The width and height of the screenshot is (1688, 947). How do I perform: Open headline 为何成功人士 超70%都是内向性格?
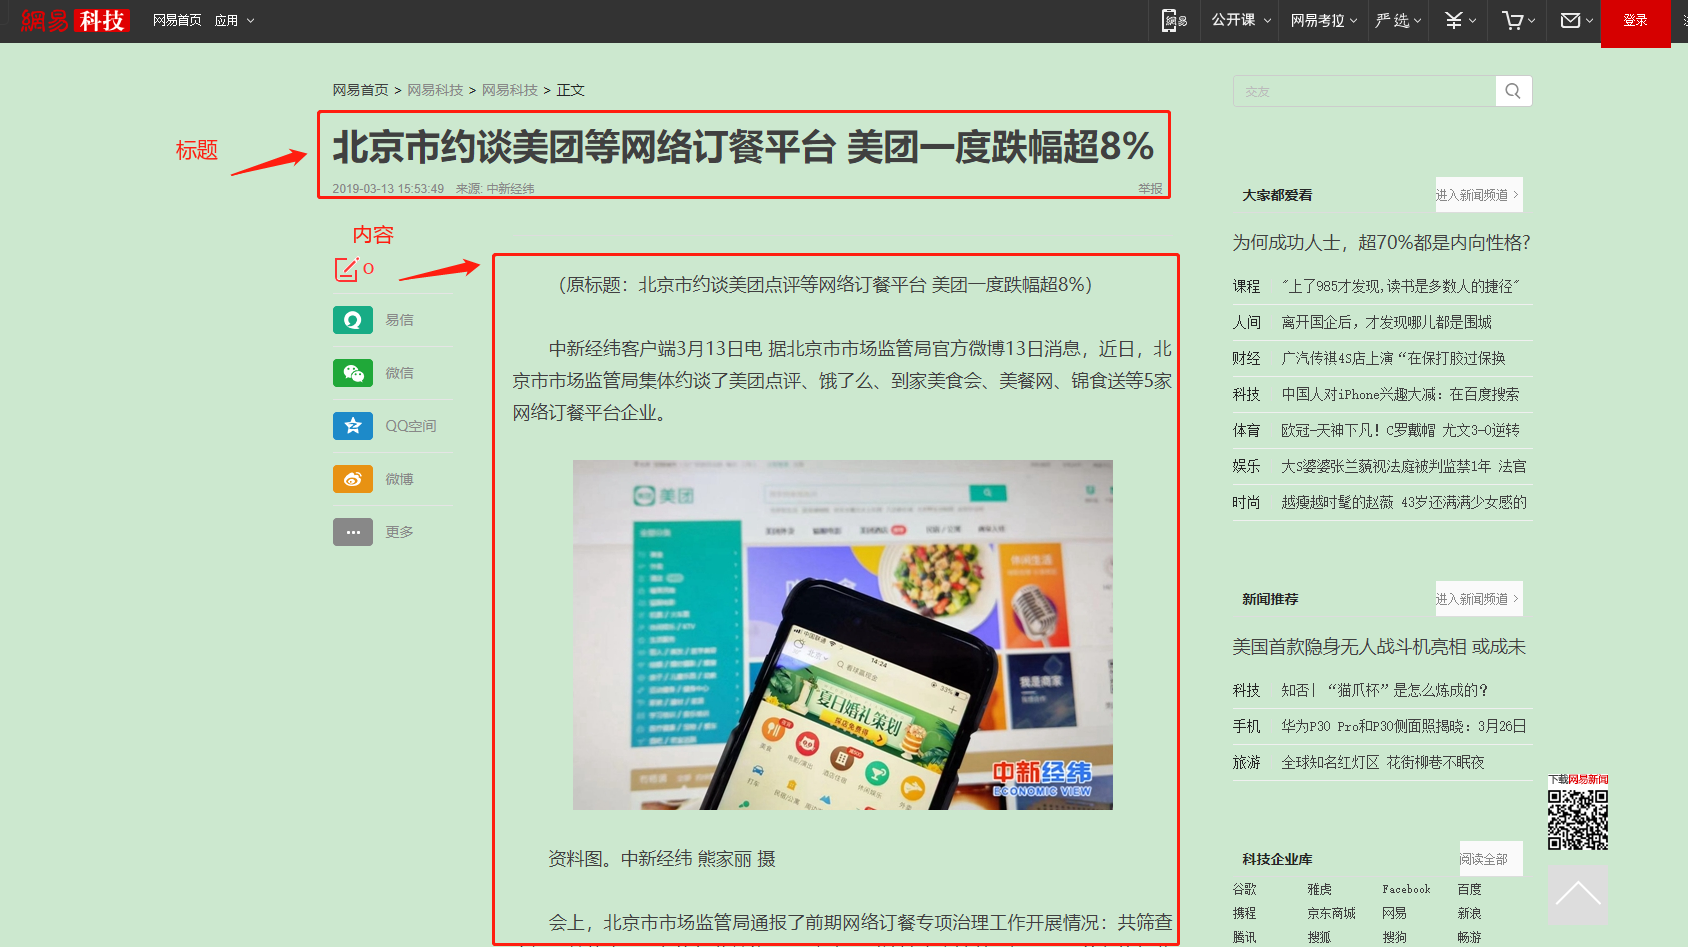pyautogui.click(x=1381, y=242)
